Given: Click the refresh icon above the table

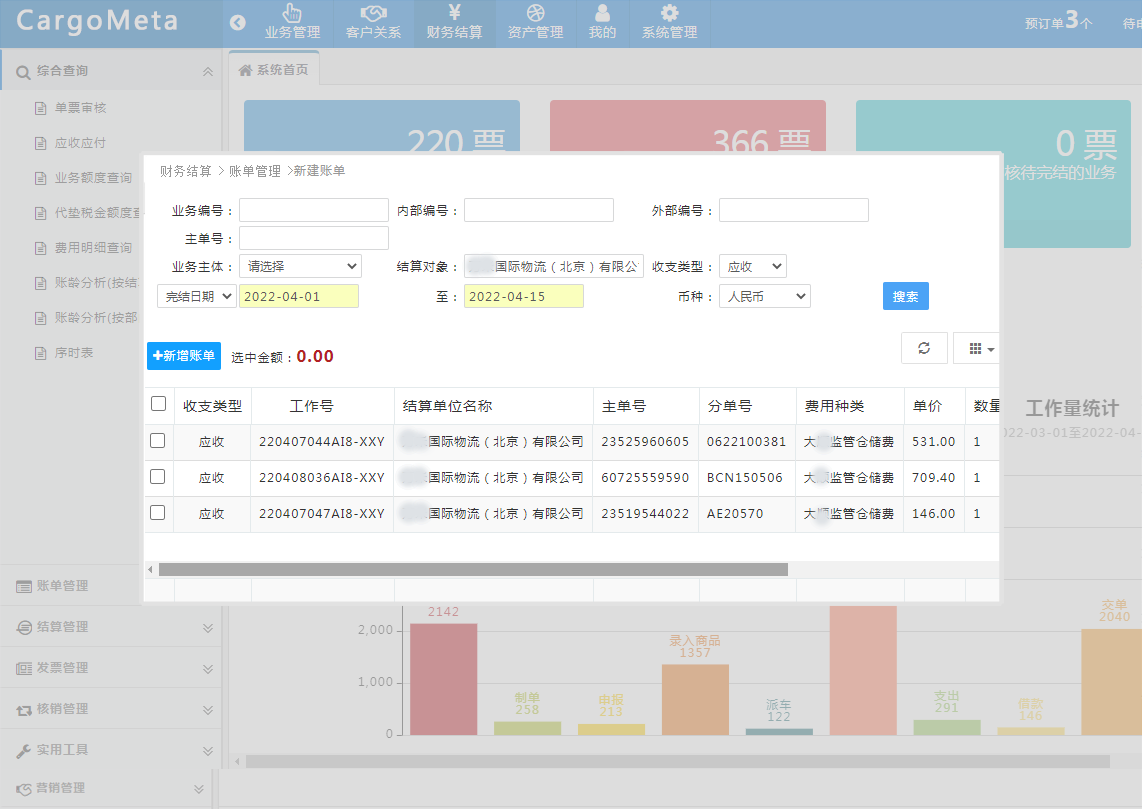Looking at the screenshot, I should click(924, 348).
